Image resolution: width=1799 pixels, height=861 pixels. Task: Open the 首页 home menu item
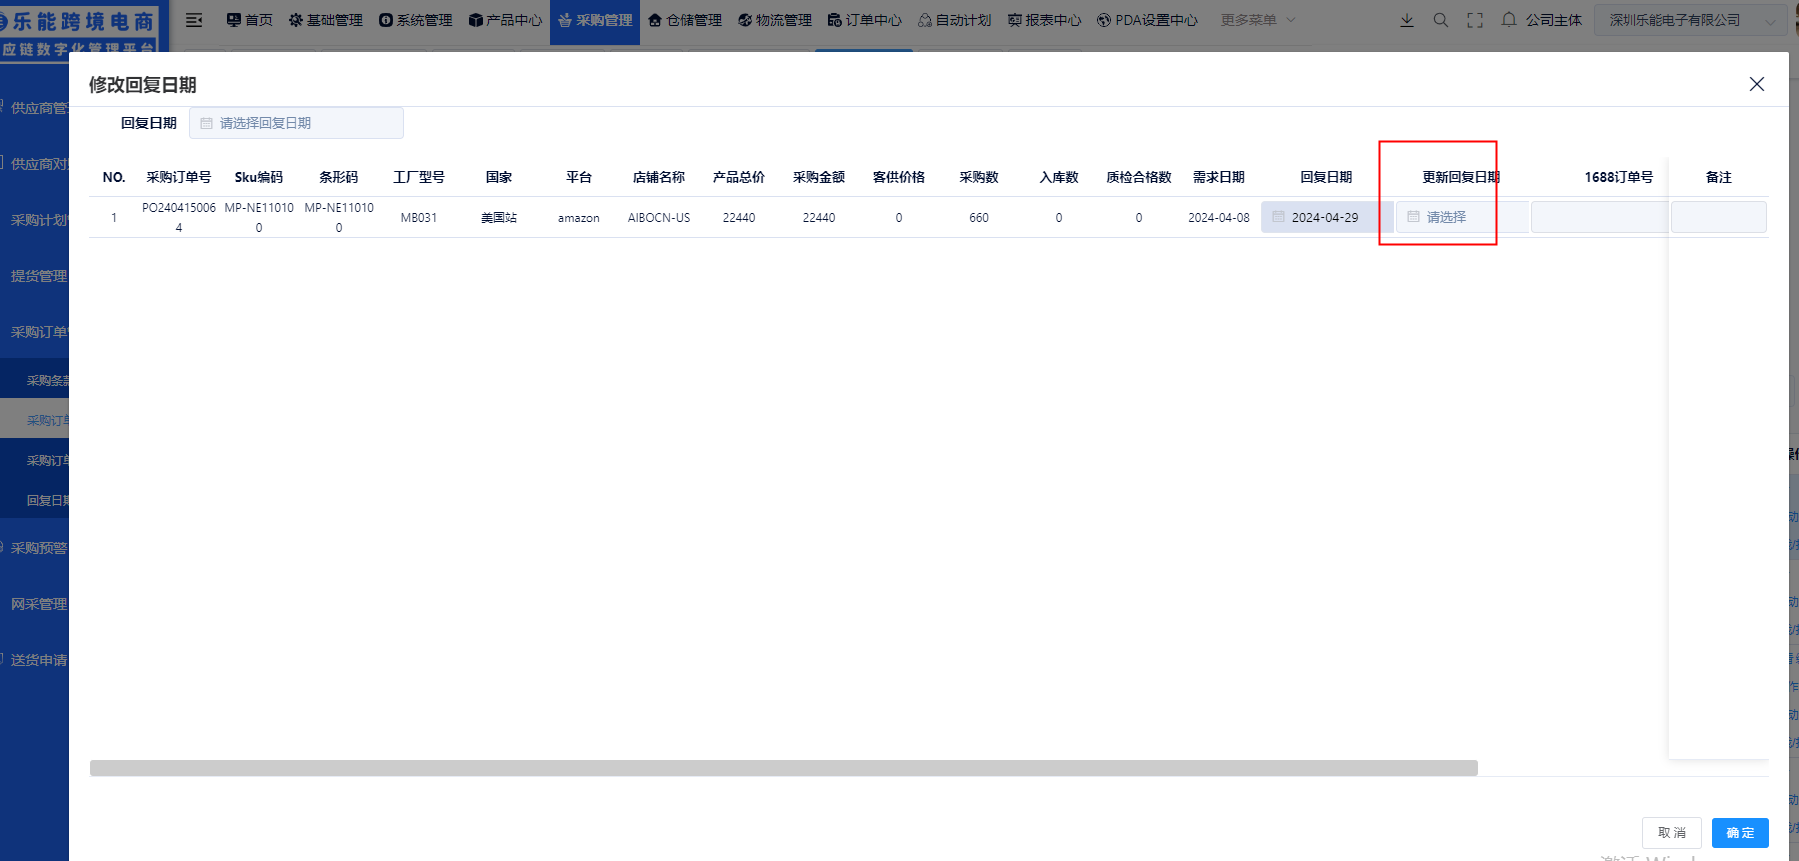click(249, 20)
